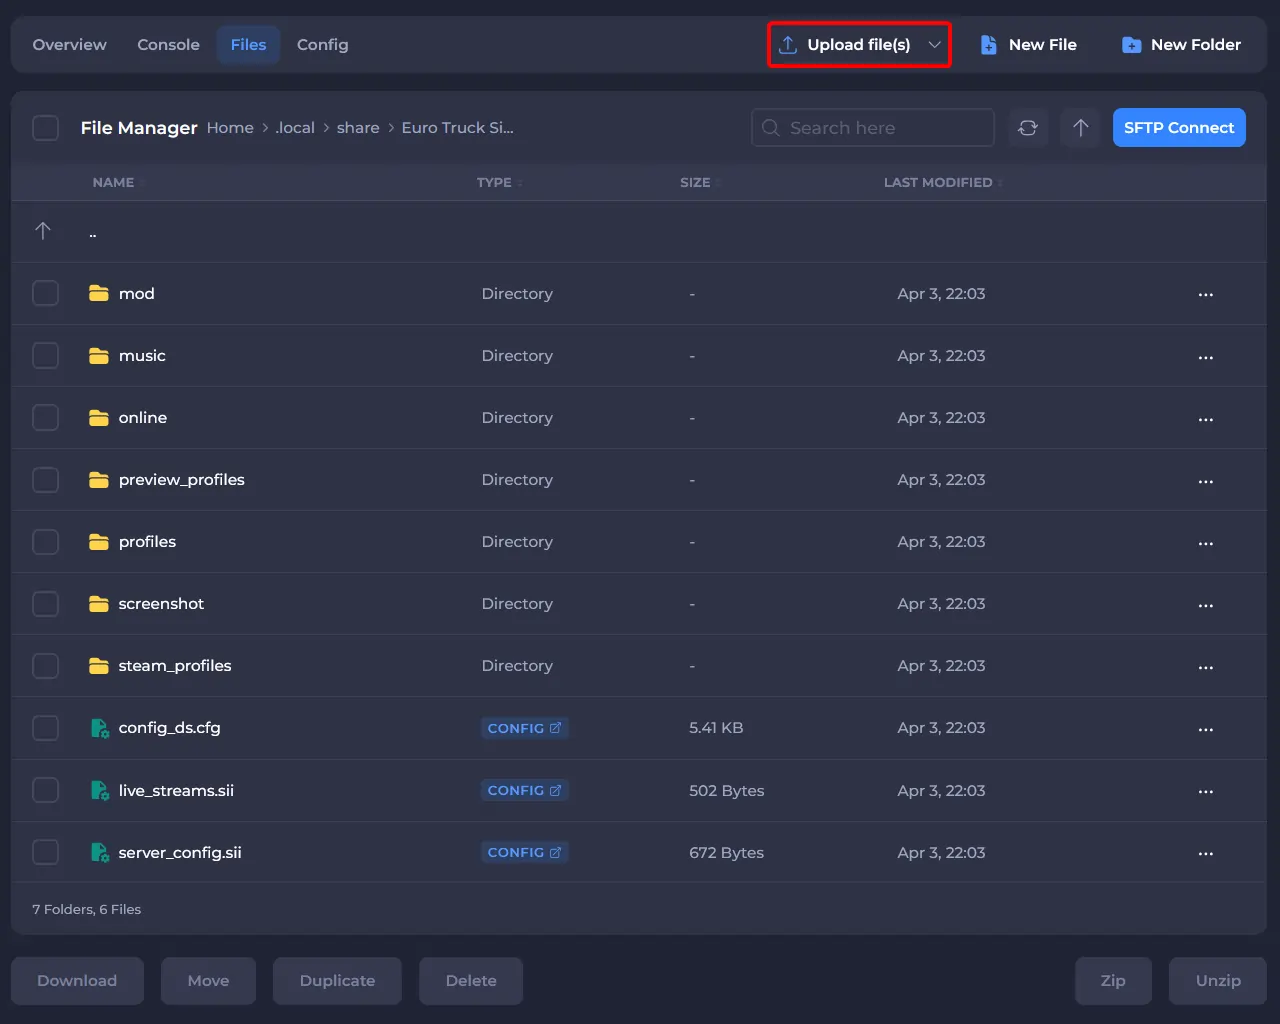1280x1024 pixels.
Task: Click the mod folder icon
Action: (98, 294)
